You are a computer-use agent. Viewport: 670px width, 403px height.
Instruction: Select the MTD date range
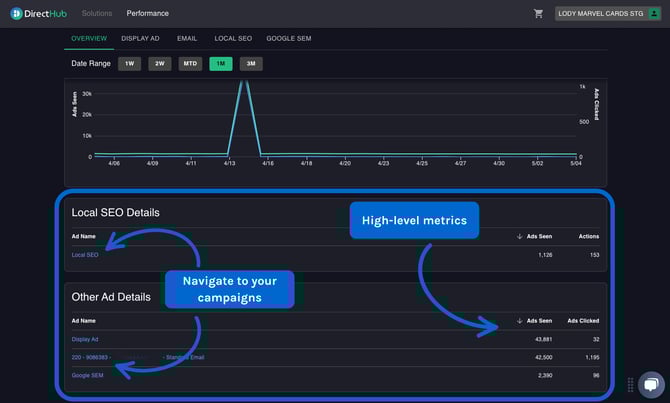click(190, 64)
